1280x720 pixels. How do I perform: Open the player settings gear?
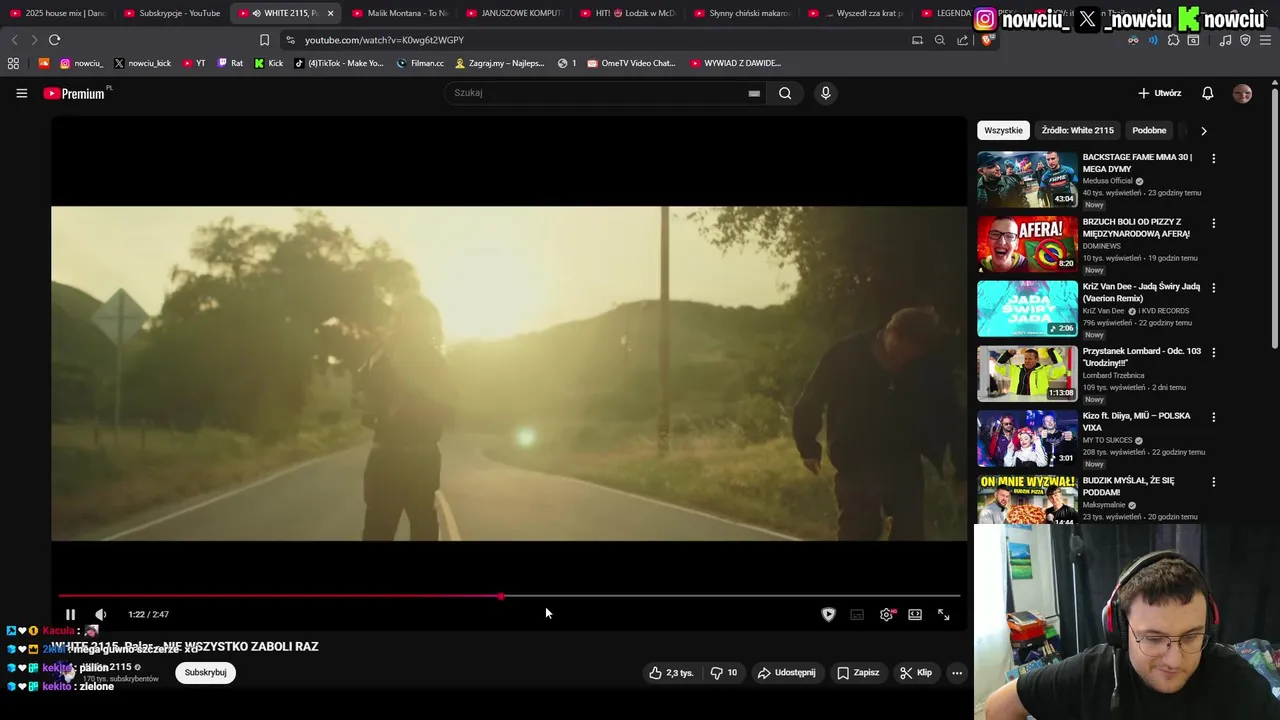[x=886, y=614]
